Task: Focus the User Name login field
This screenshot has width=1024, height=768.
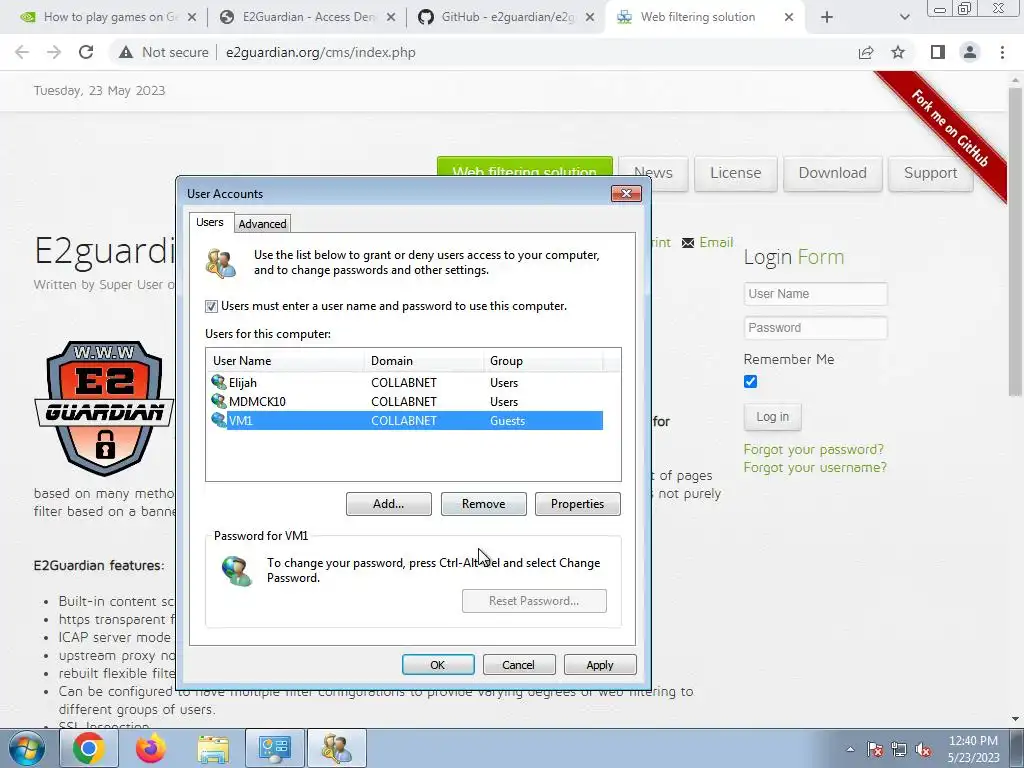Action: (816, 294)
